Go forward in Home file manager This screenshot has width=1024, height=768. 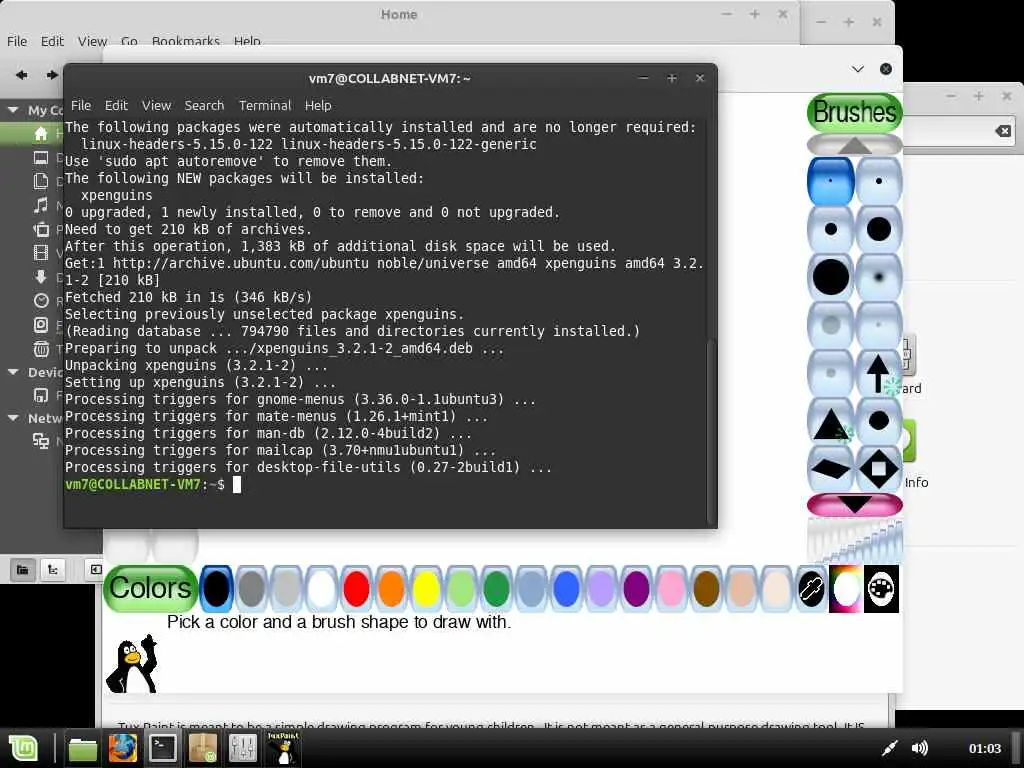pos(52,75)
